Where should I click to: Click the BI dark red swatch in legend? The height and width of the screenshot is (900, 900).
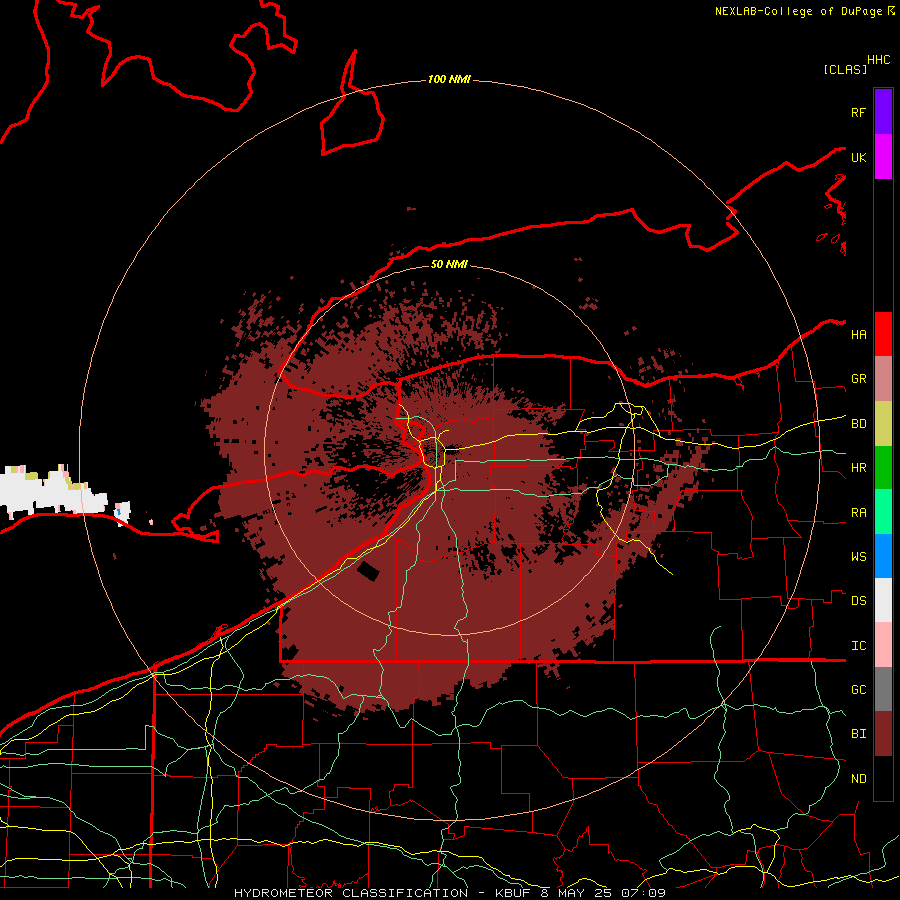(883, 734)
